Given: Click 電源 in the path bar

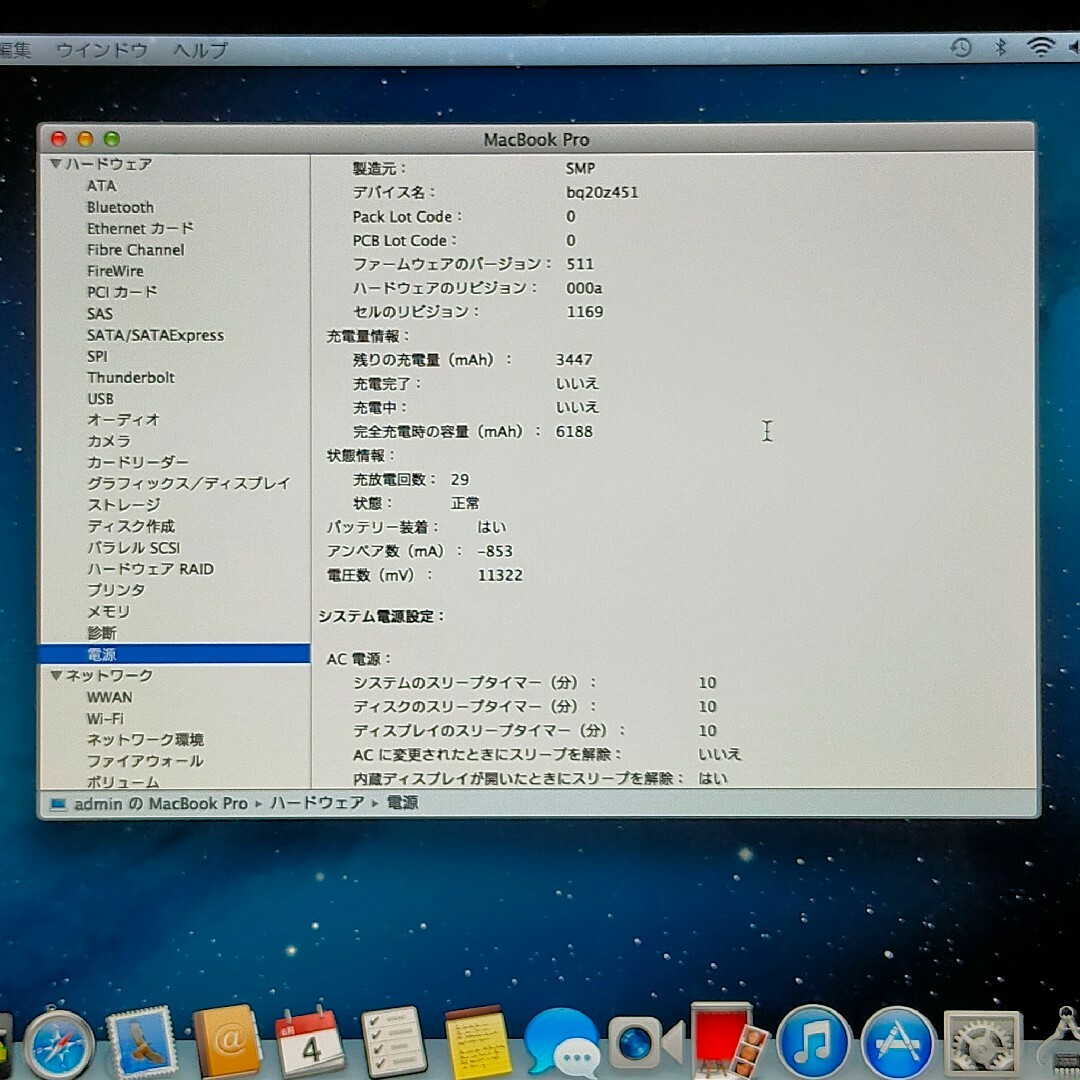Looking at the screenshot, I should pos(402,803).
